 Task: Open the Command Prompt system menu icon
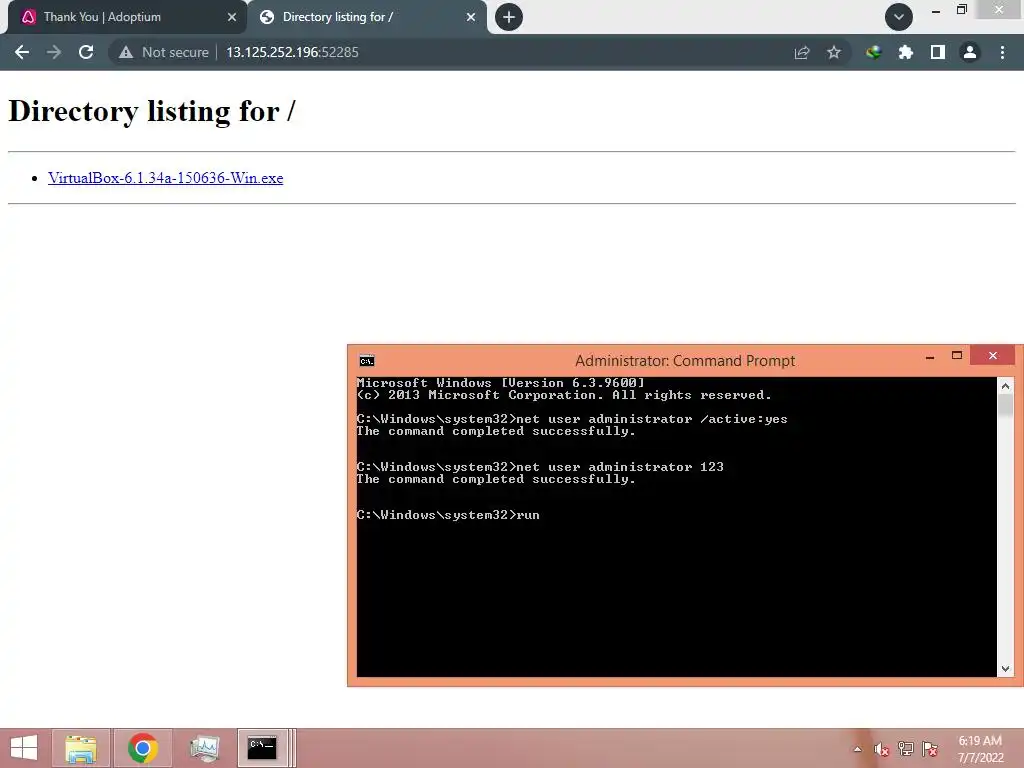366,360
